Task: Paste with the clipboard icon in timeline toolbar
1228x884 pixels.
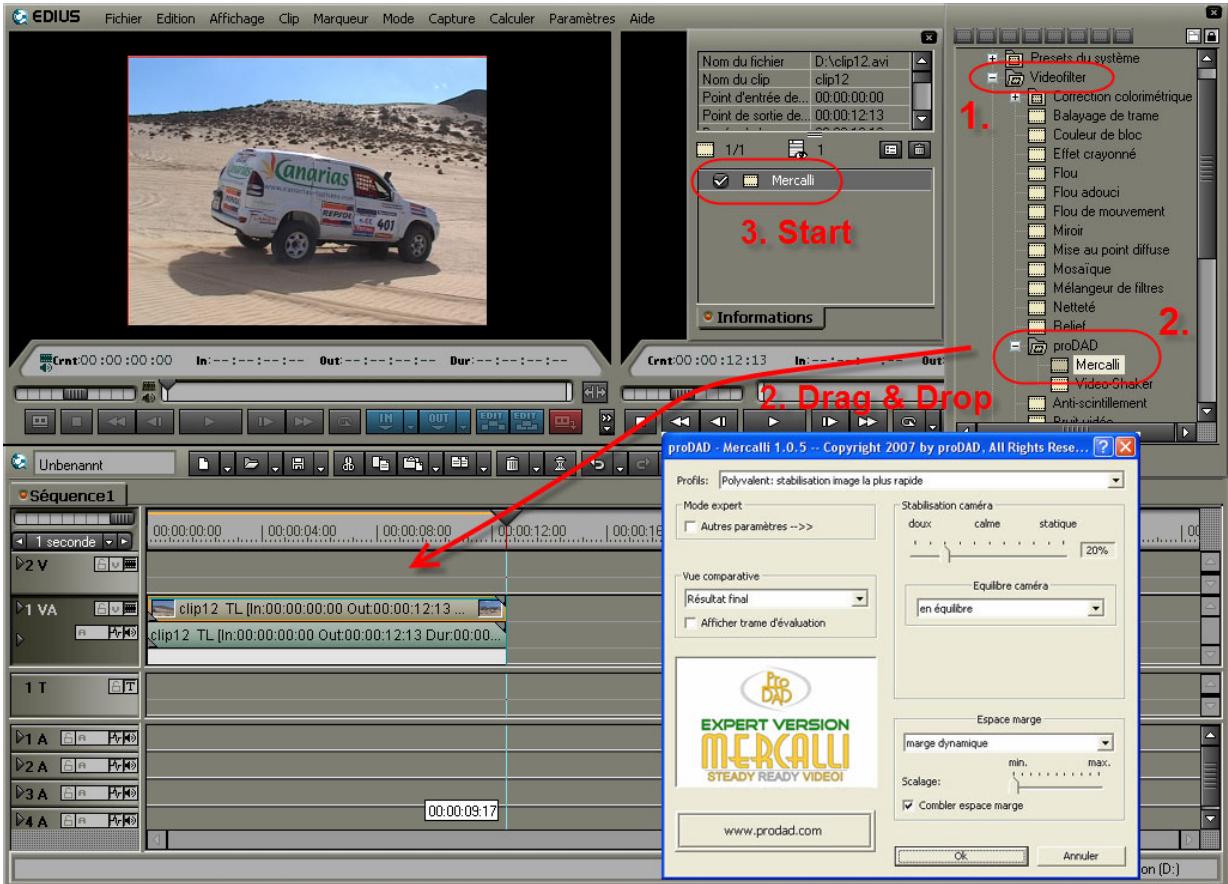Action: coord(414,463)
